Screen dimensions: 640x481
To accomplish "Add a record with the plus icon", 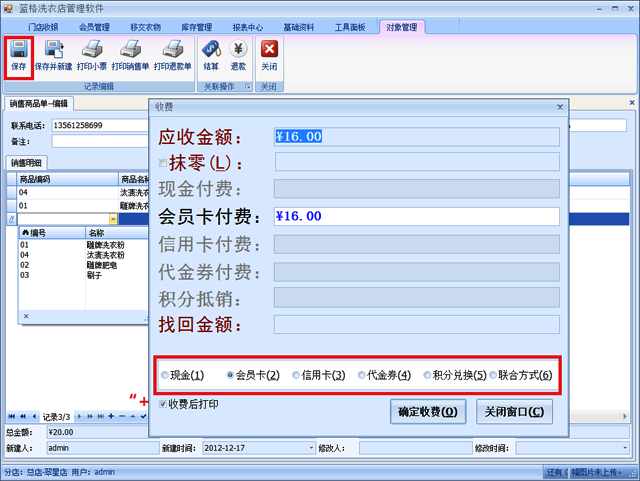I will tap(111, 416).
